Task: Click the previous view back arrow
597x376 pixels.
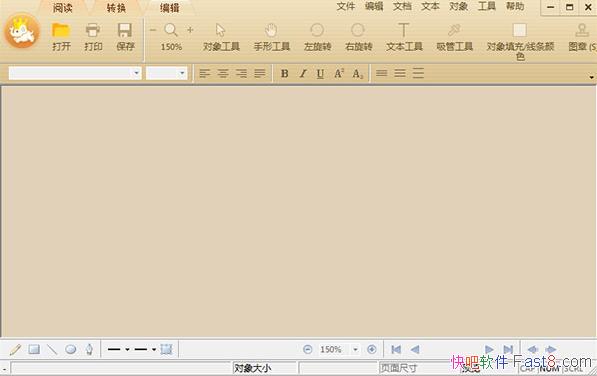Action: (x=532, y=349)
